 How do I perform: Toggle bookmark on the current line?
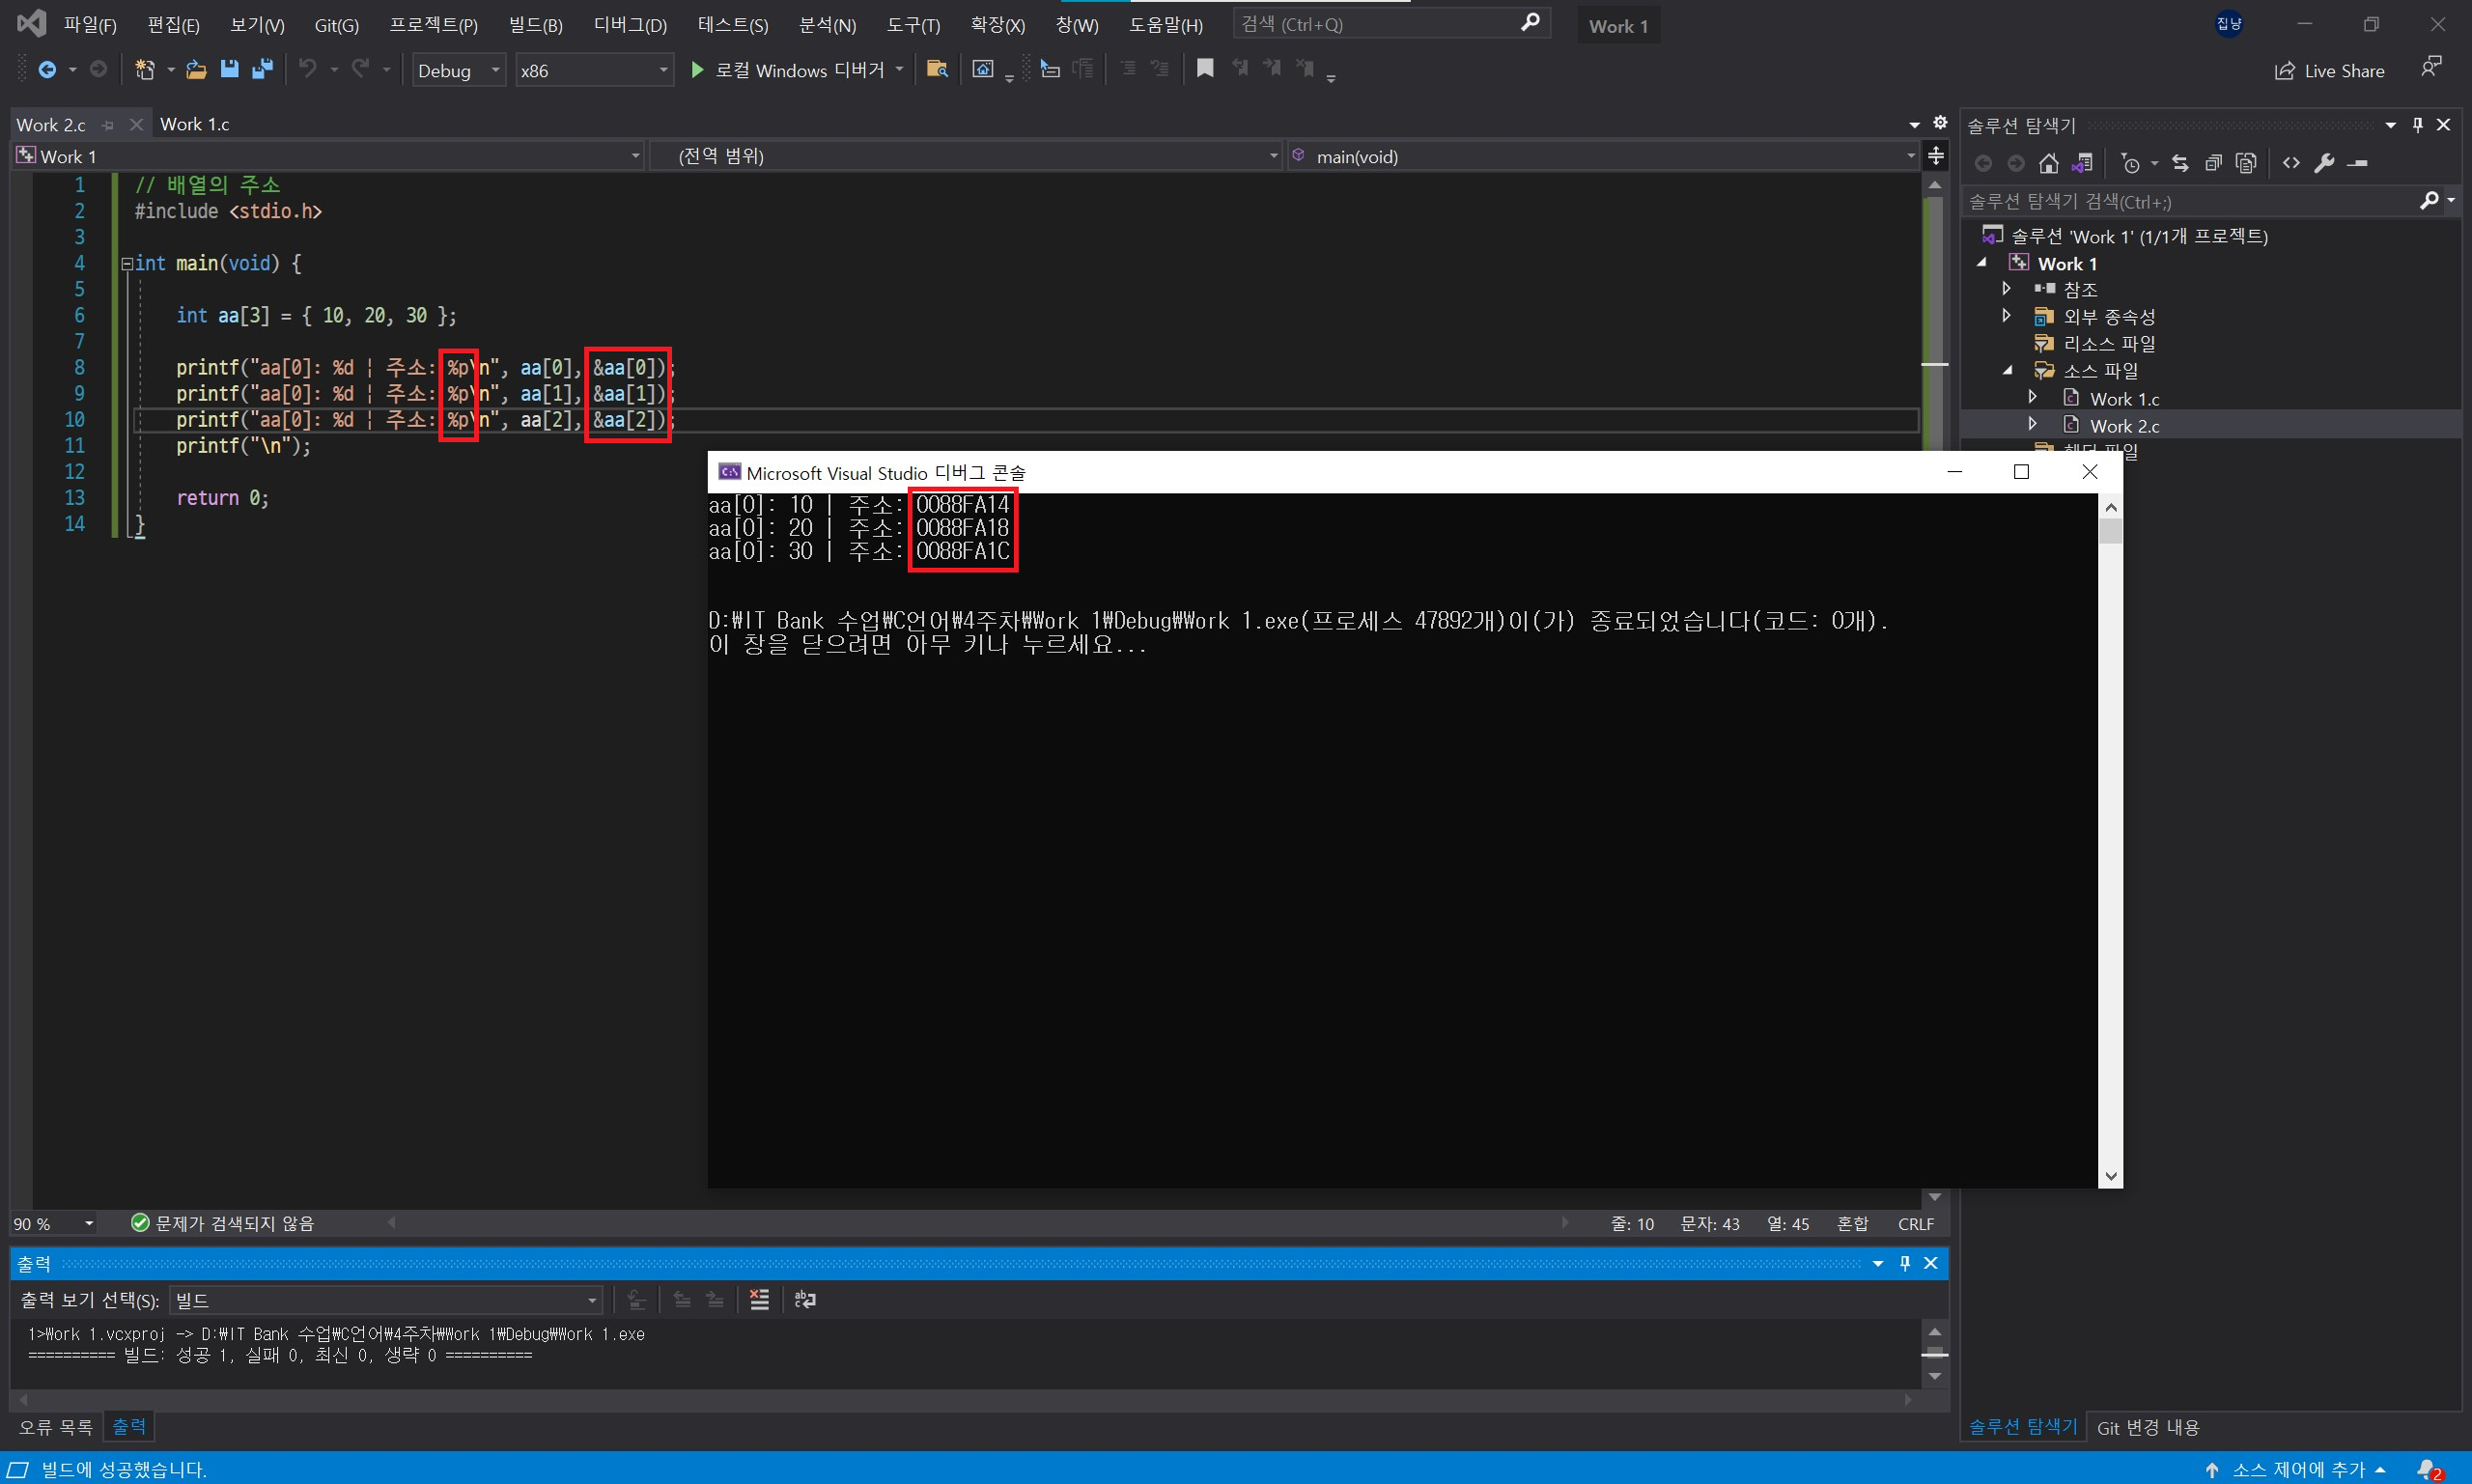1205,68
